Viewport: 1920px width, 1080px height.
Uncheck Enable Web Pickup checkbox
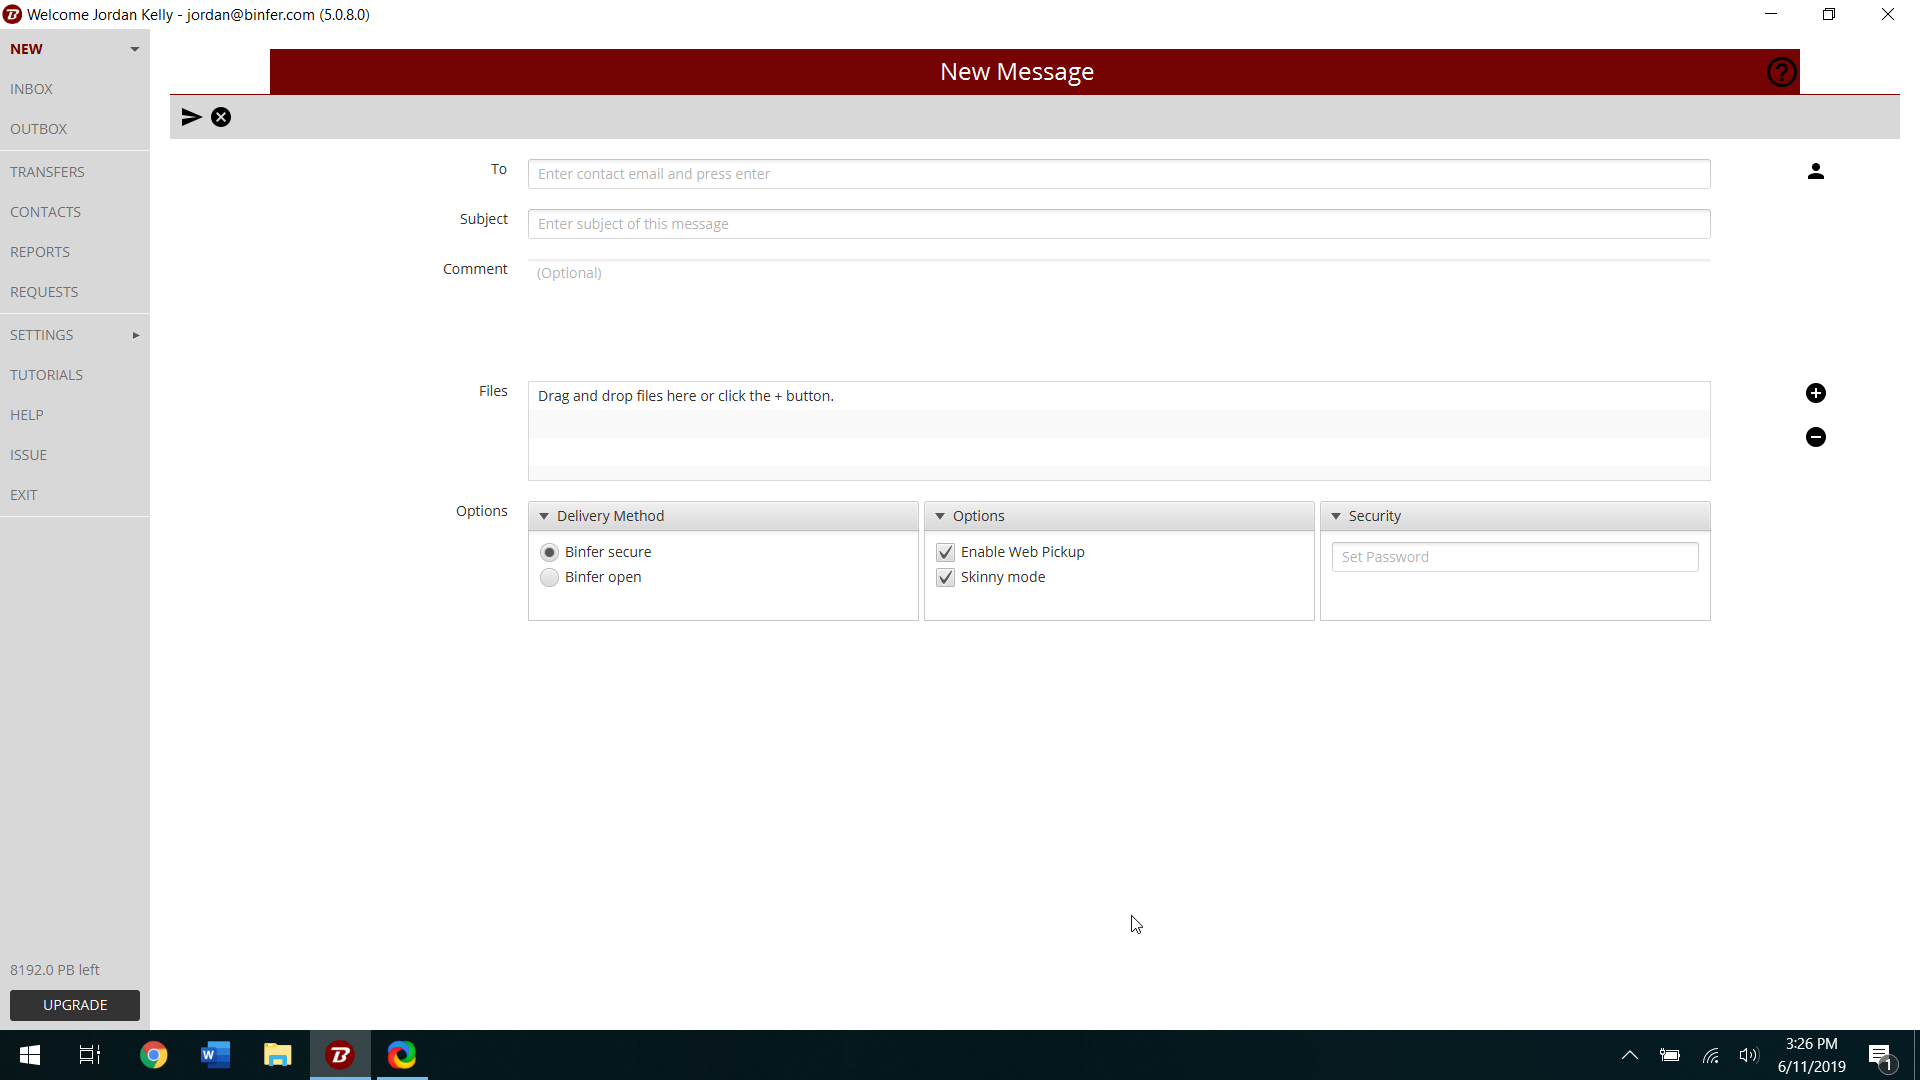pos(945,552)
